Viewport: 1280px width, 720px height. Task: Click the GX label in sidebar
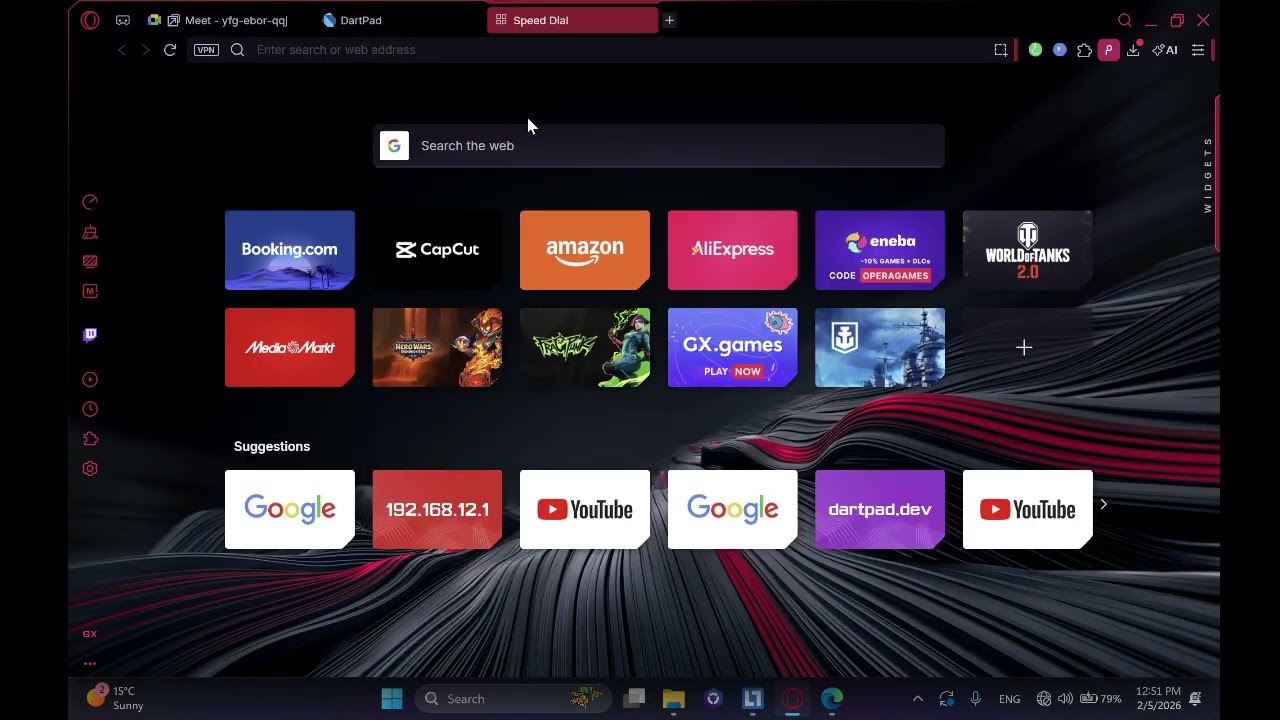(90, 634)
